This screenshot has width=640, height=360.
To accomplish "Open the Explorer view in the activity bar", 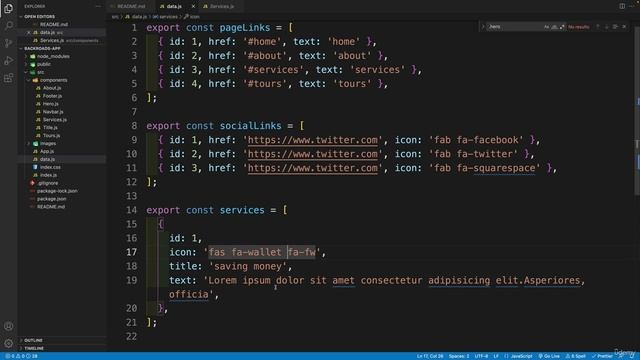I will click(x=8, y=8).
